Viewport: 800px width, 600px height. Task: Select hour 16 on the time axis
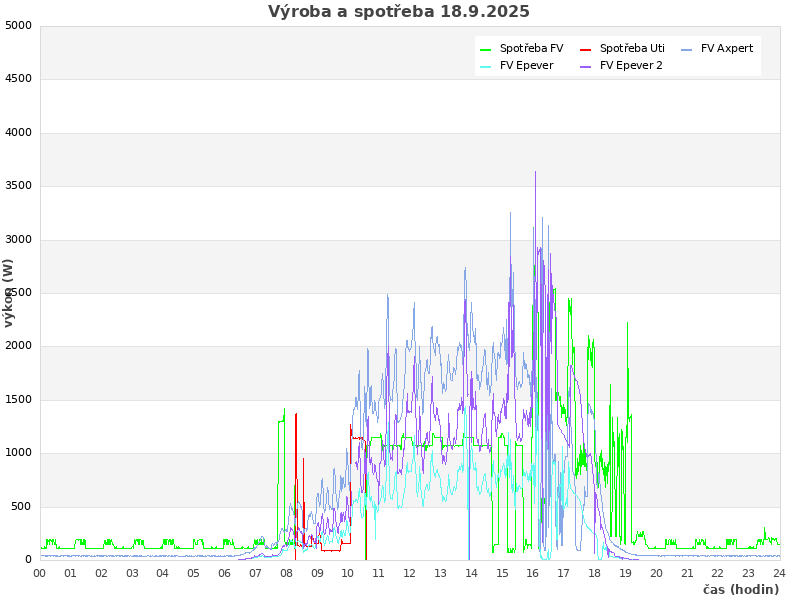(x=533, y=573)
